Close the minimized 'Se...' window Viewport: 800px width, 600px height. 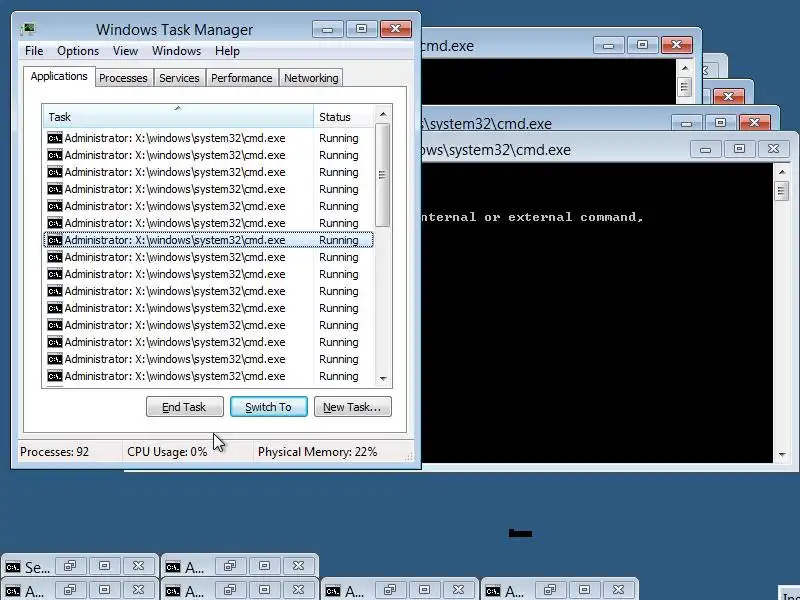[x=138, y=566]
